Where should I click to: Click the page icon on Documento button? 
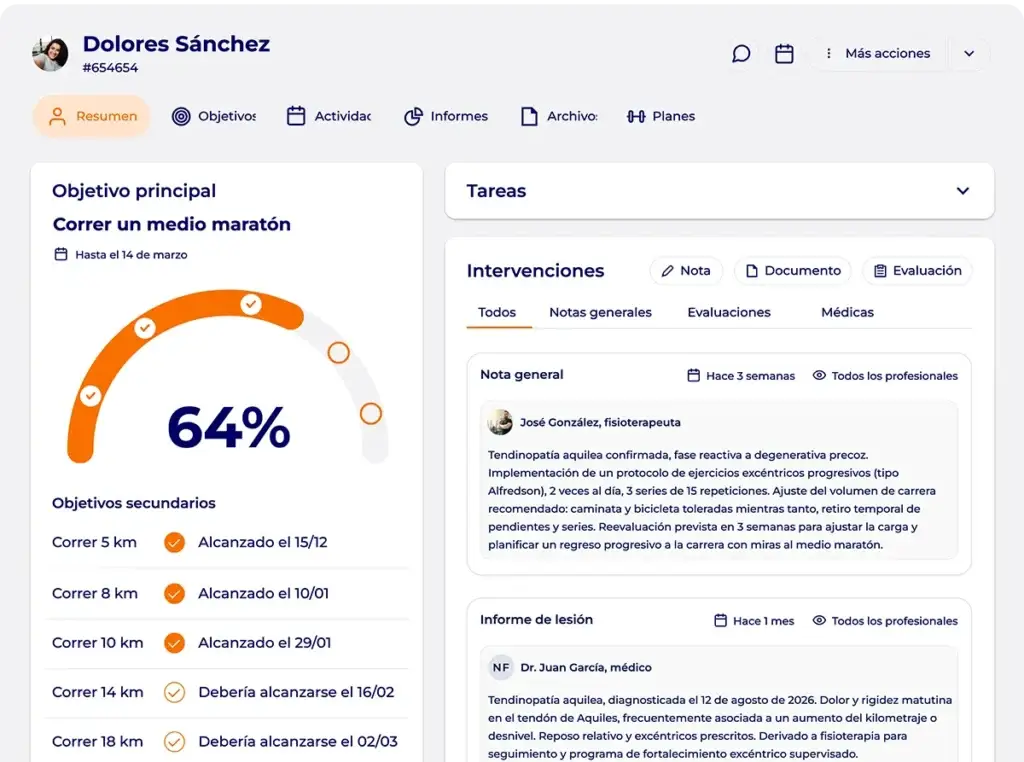point(752,271)
